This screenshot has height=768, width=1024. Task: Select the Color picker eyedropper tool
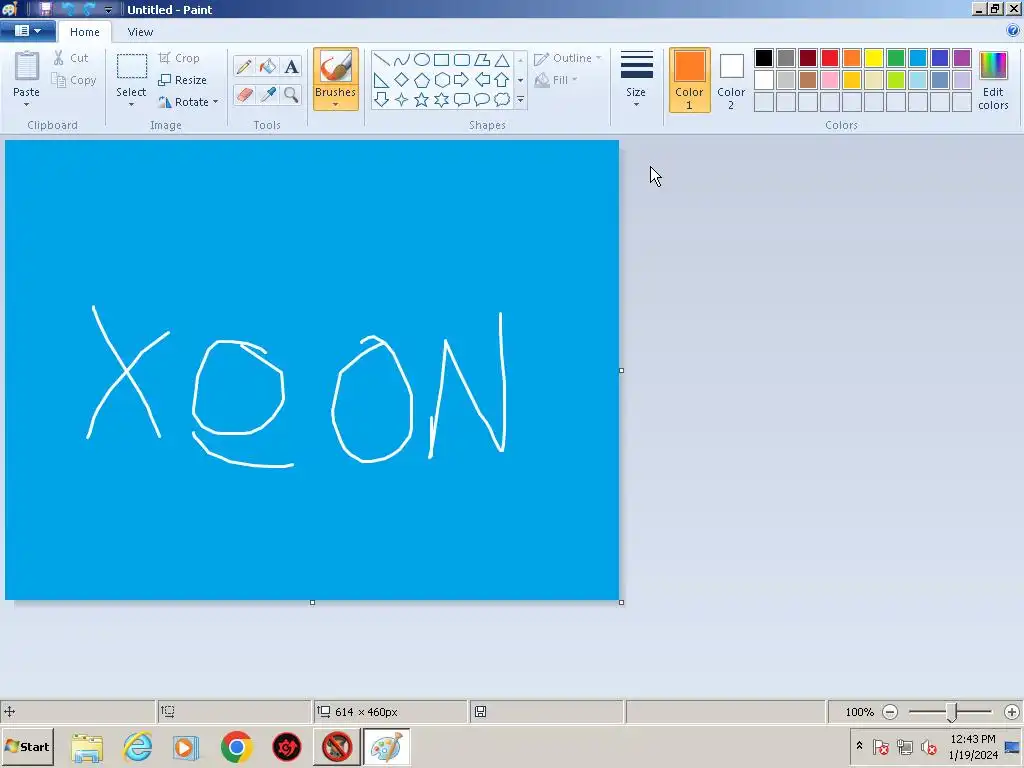click(268, 95)
